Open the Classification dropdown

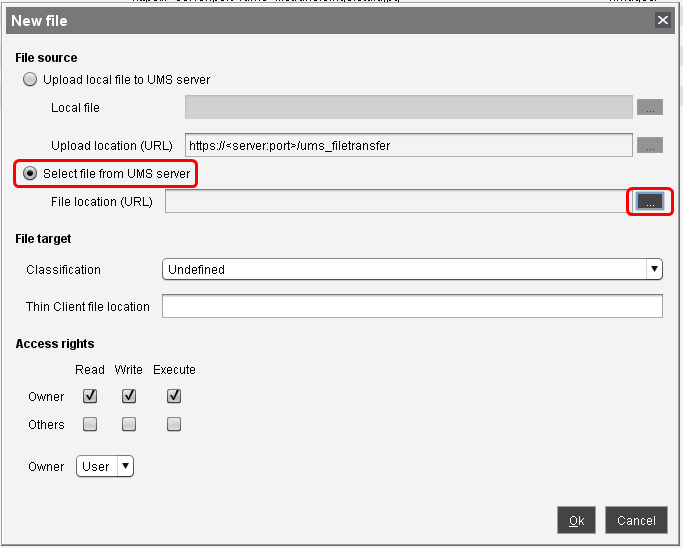click(412, 269)
